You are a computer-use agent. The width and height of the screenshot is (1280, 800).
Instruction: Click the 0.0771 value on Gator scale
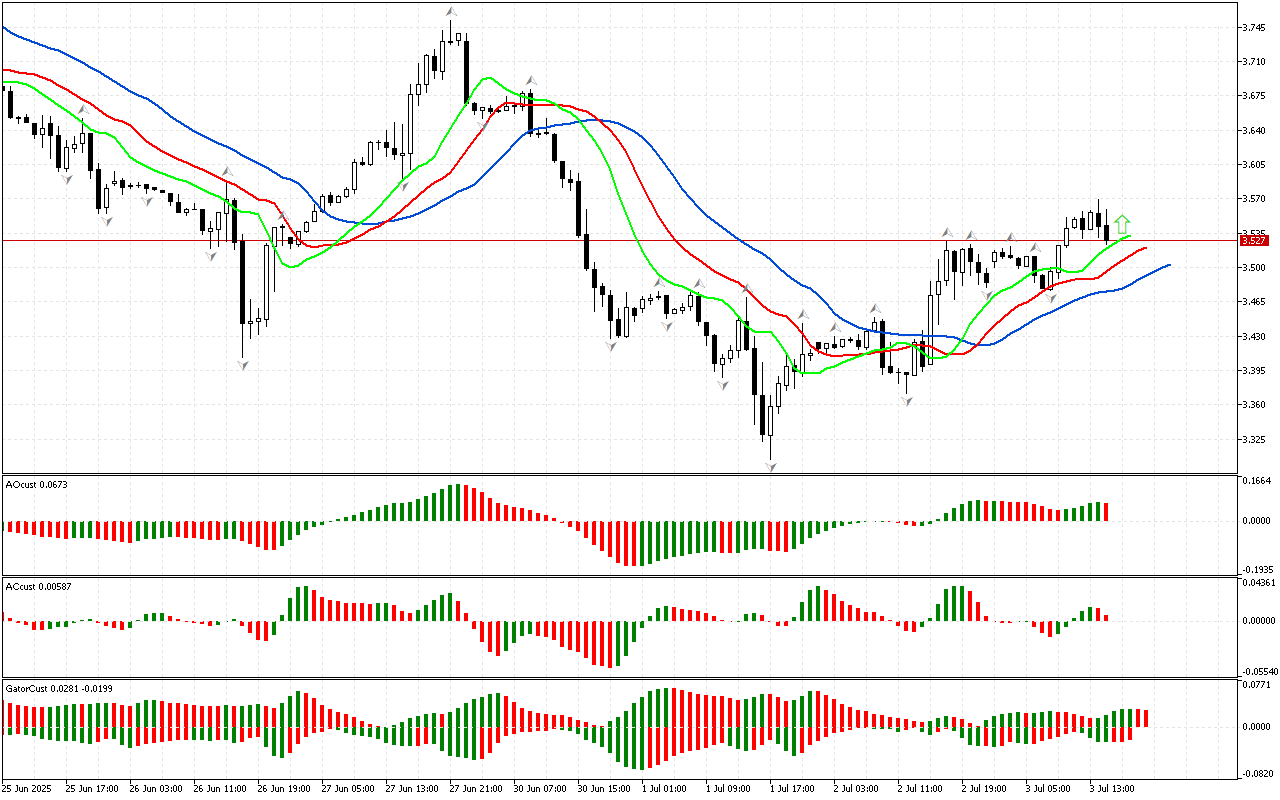tap(1257, 685)
